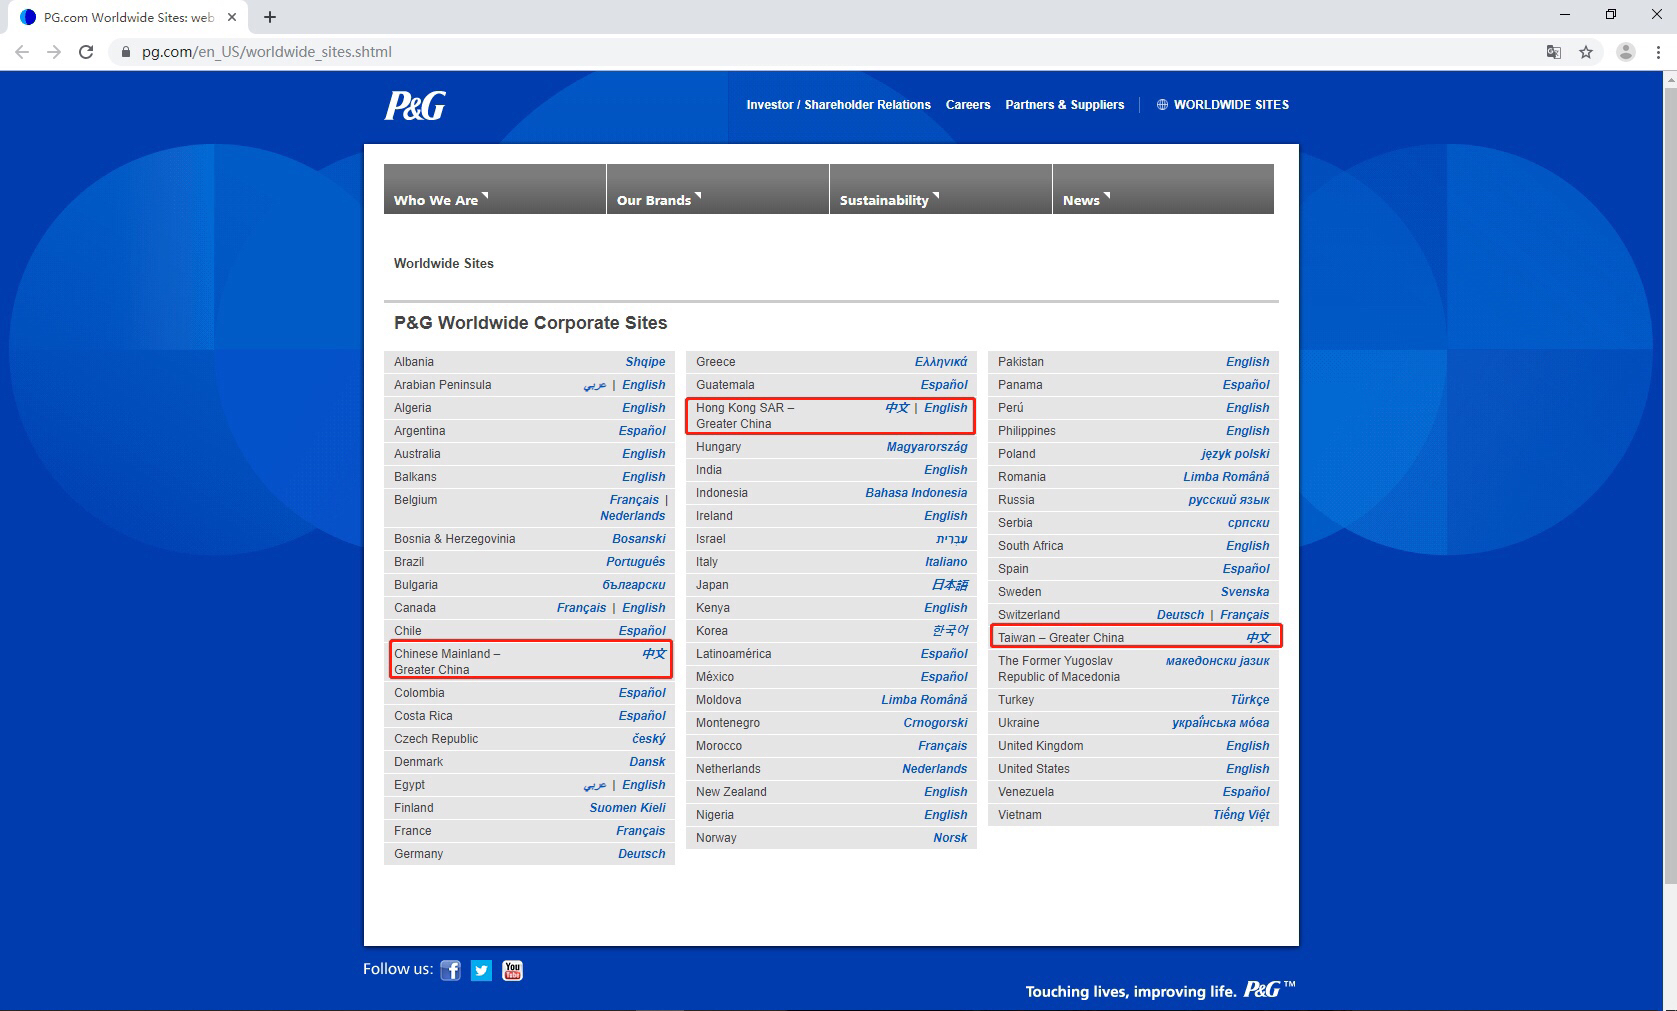Open Germany's Deutsch link
The width and height of the screenshot is (1677, 1011).
tap(641, 854)
